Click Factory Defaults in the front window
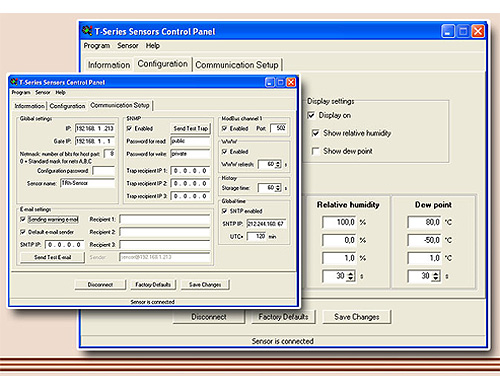 (x=153, y=285)
